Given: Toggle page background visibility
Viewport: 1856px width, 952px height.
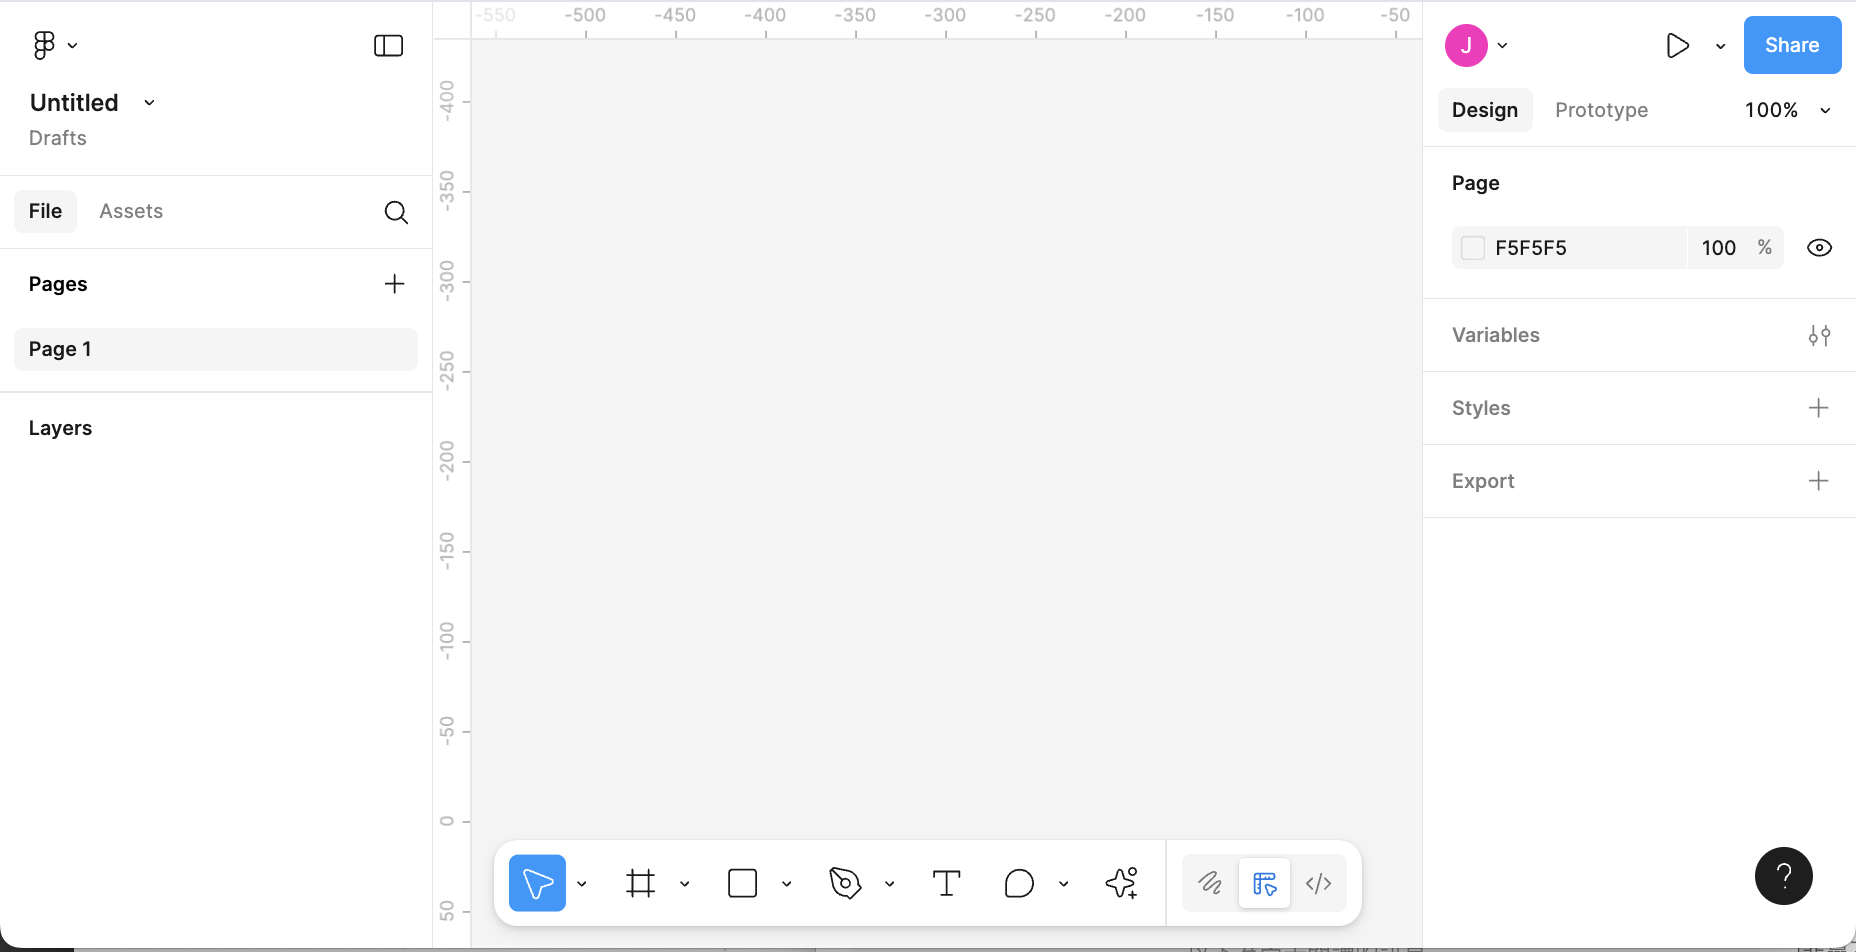Looking at the screenshot, I should (x=1819, y=247).
